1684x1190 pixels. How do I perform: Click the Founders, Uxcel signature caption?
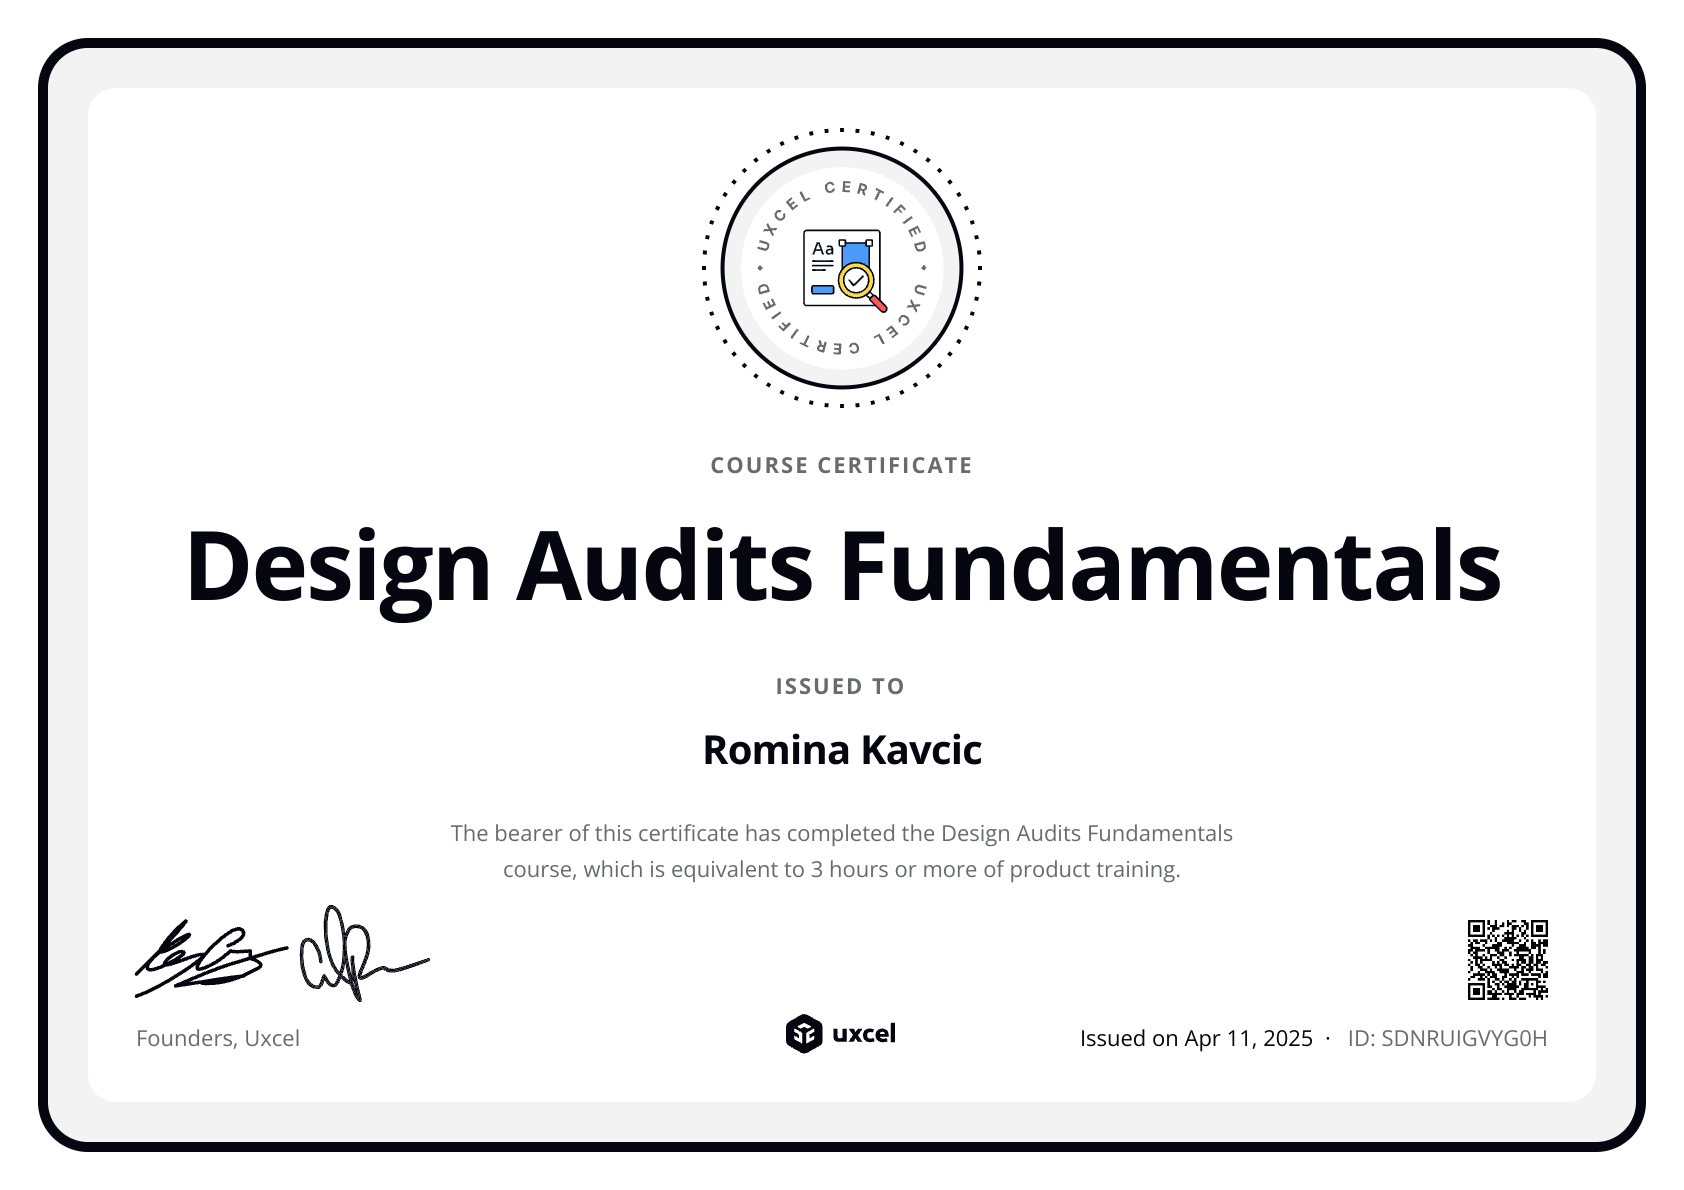(218, 1038)
